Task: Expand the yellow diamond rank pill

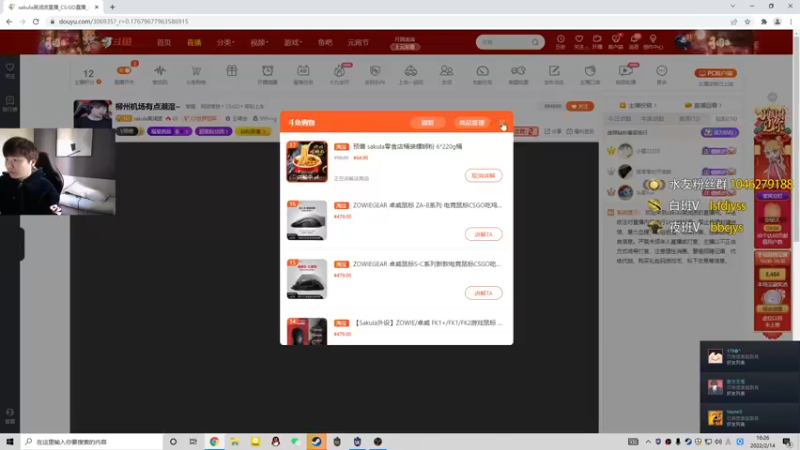Action: pos(254,131)
